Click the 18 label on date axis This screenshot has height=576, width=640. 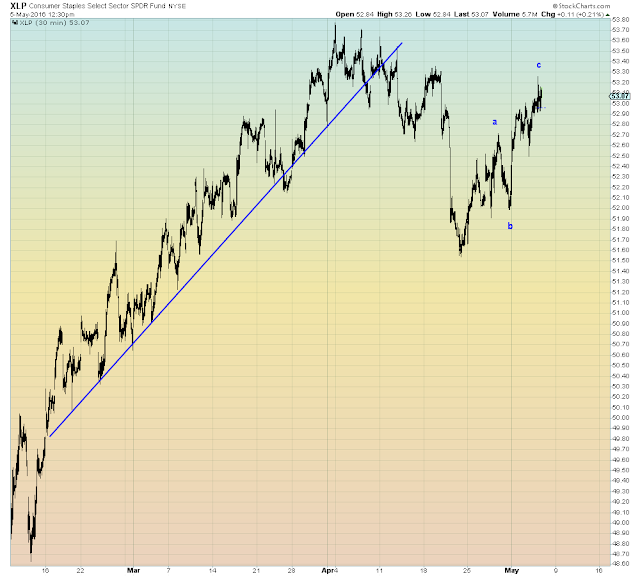click(x=424, y=570)
